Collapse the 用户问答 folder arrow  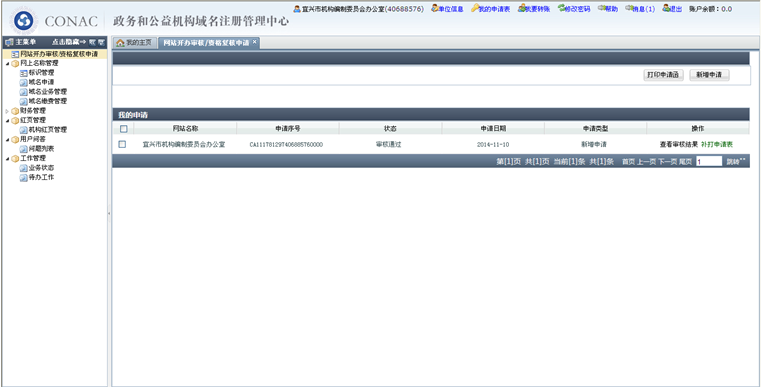[7, 139]
